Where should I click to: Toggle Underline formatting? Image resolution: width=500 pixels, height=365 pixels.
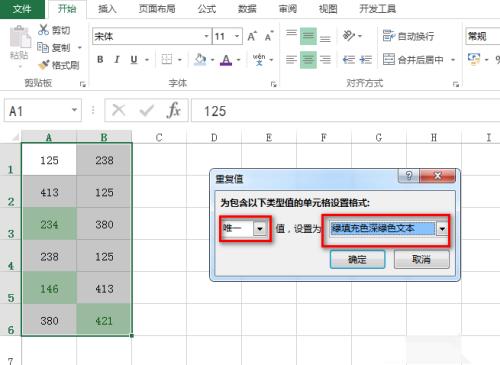pyautogui.click(x=134, y=60)
